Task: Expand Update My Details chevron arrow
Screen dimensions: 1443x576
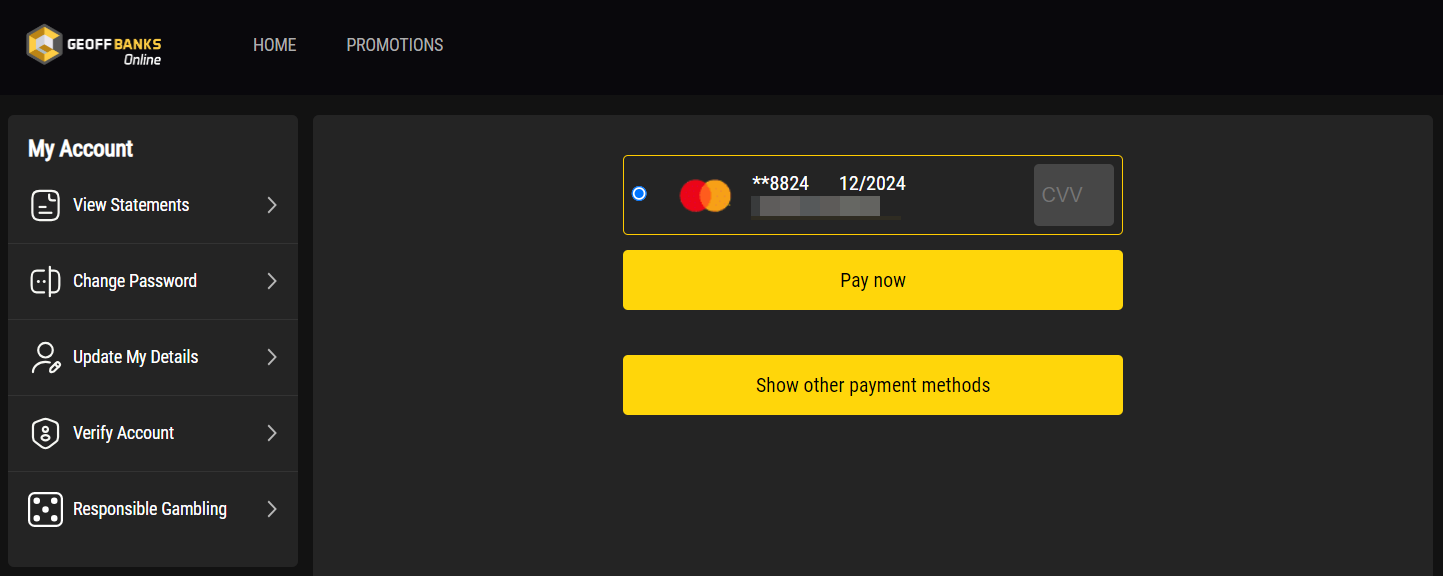Action: point(272,357)
